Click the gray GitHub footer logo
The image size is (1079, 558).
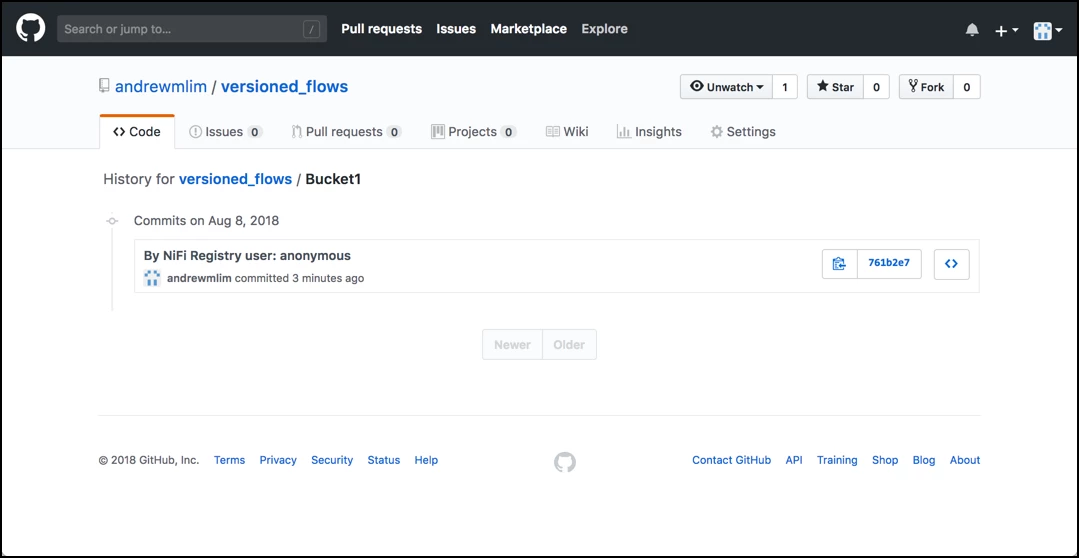point(564,462)
